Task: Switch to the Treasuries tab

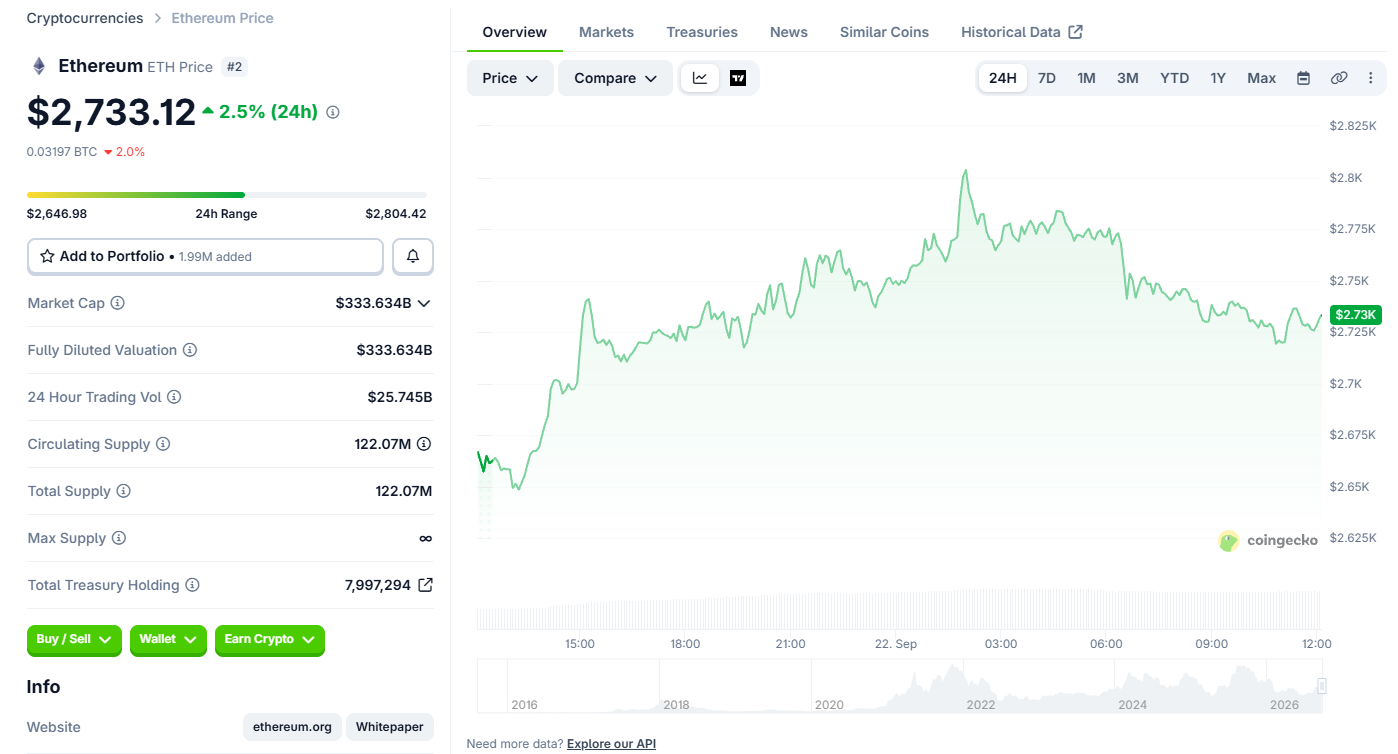Action: coord(702,32)
